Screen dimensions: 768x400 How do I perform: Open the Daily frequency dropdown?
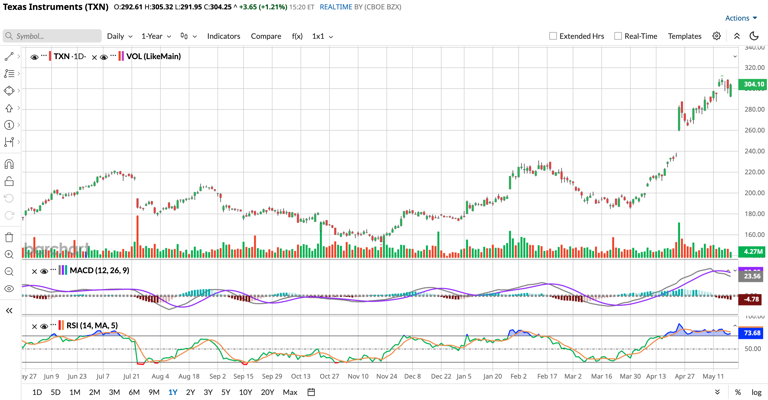pos(120,36)
